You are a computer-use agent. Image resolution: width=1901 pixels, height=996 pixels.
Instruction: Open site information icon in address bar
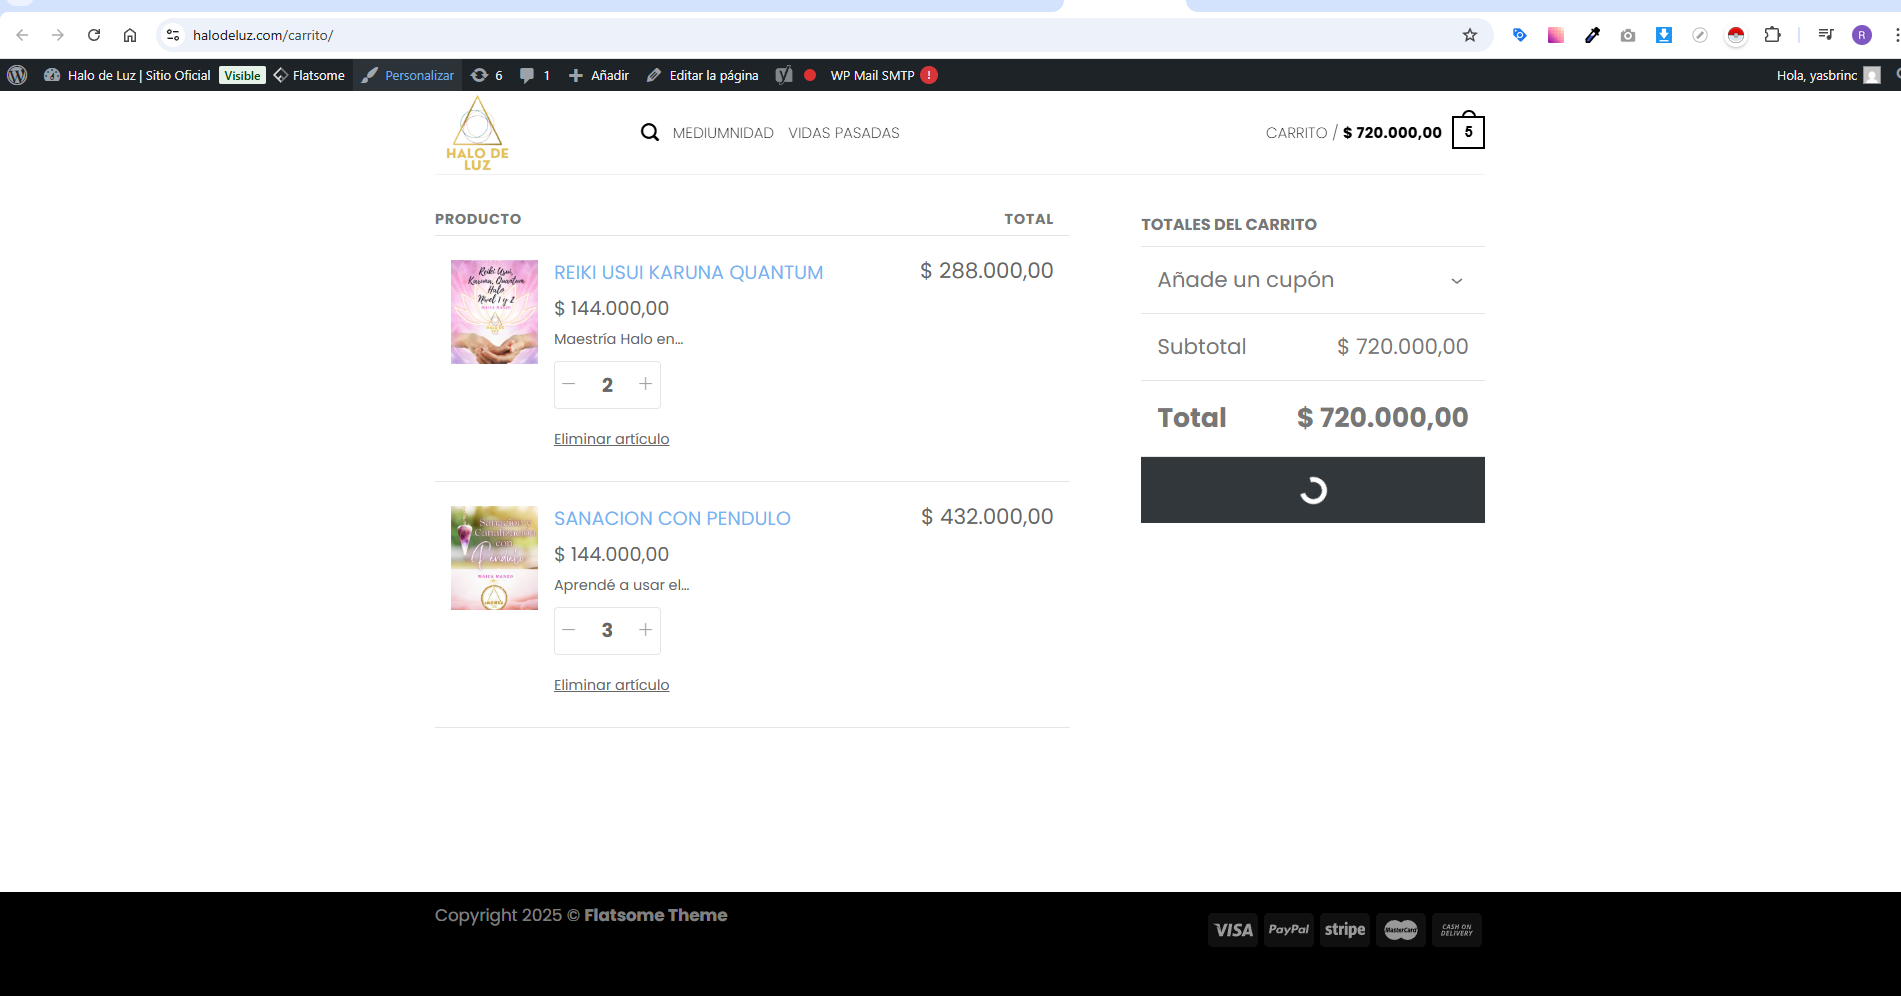(x=173, y=35)
